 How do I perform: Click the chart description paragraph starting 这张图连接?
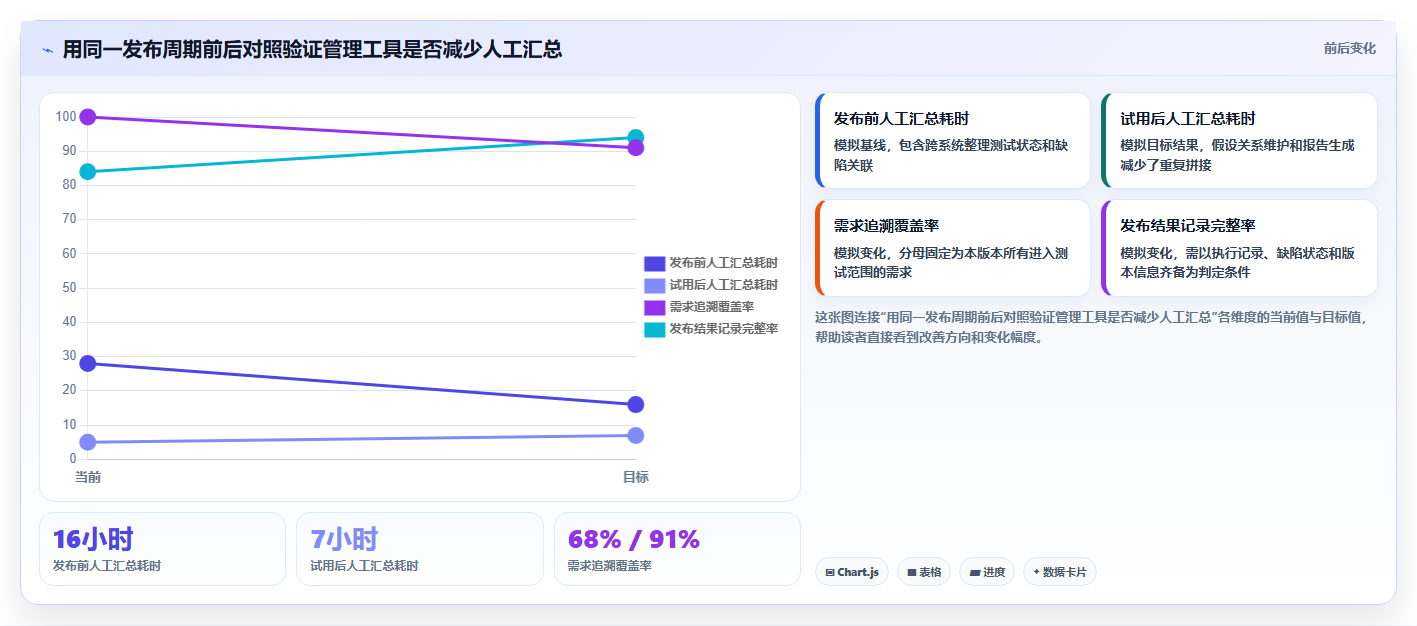(x=1091, y=327)
